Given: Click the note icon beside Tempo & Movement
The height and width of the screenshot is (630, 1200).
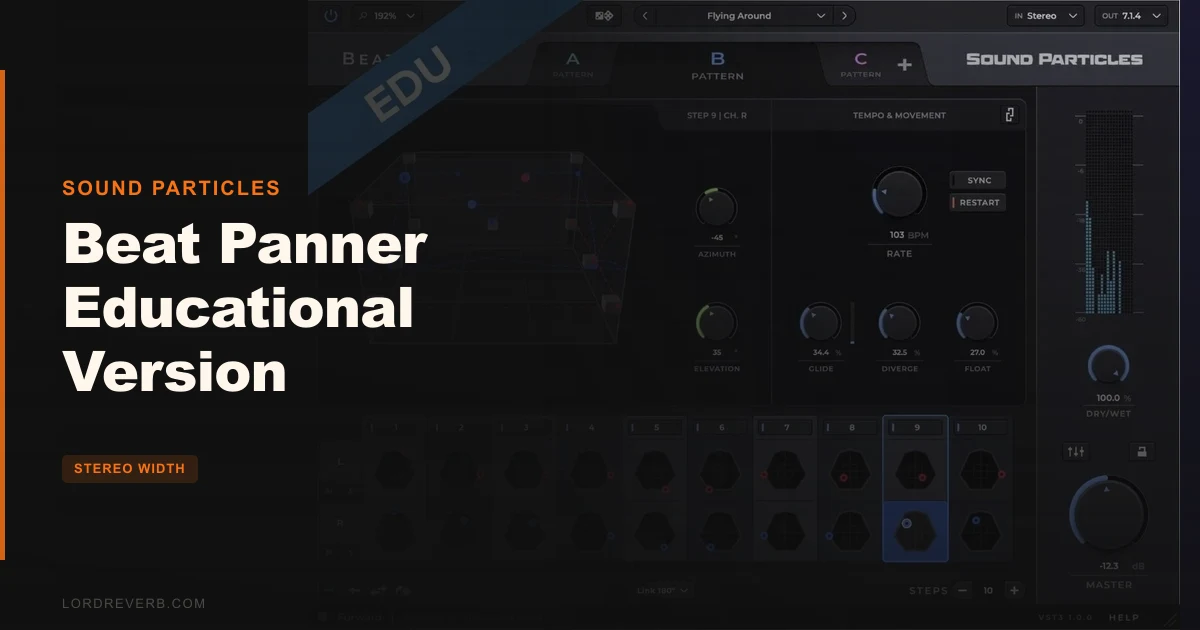Looking at the screenshot, I should pos(1009,115).
